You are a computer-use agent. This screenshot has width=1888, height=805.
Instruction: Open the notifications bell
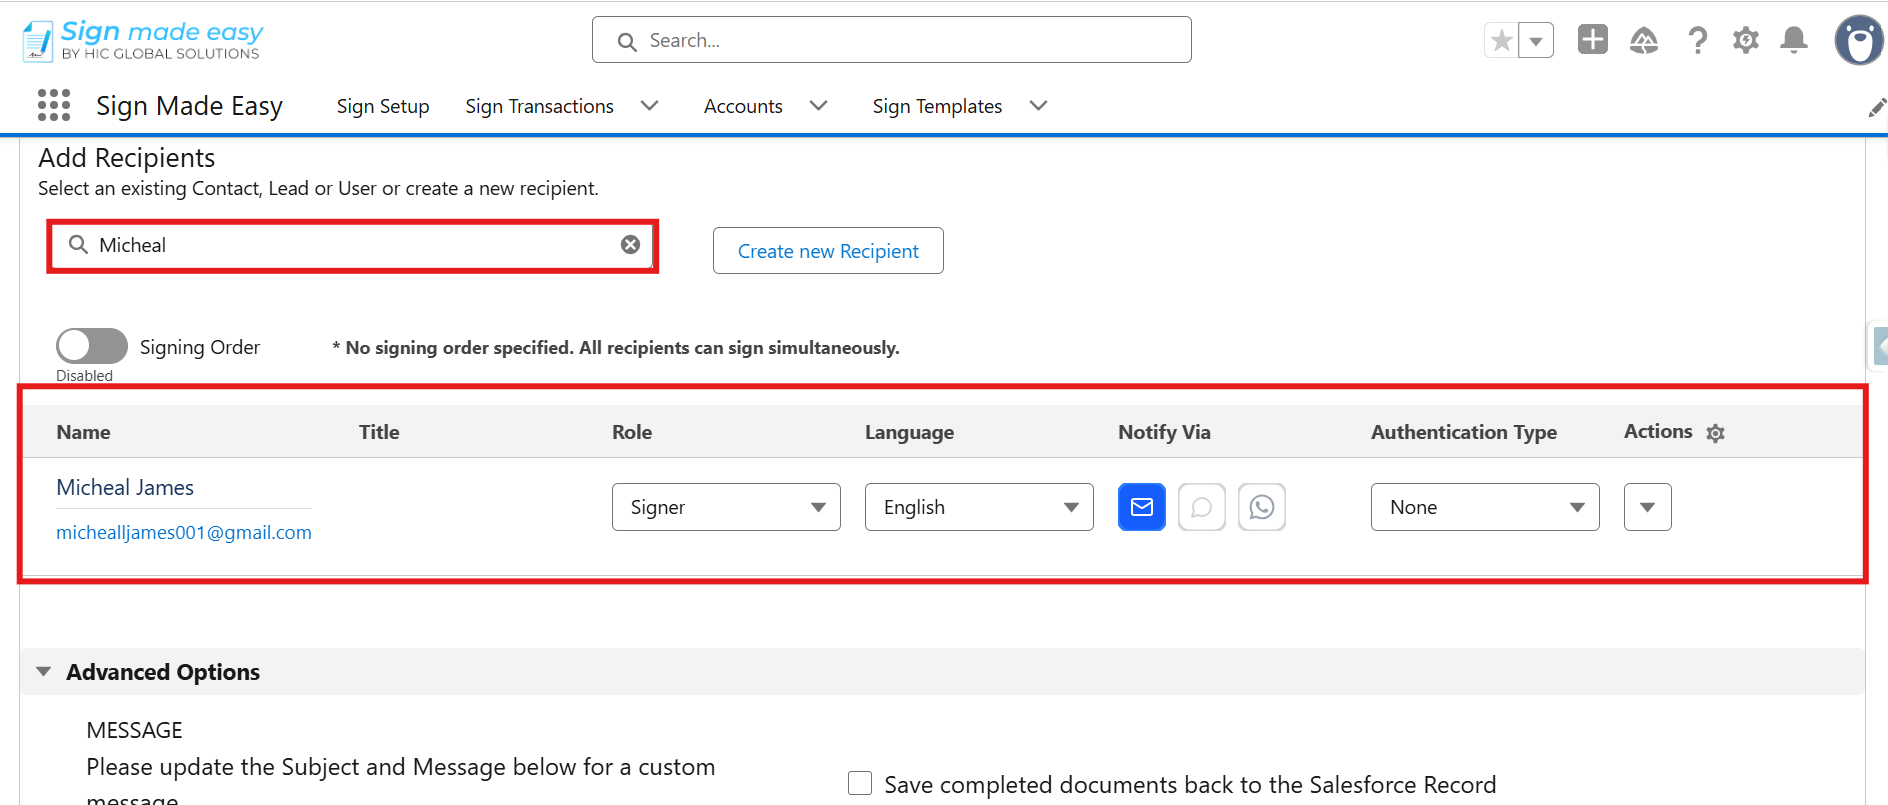coord(1794,40)
